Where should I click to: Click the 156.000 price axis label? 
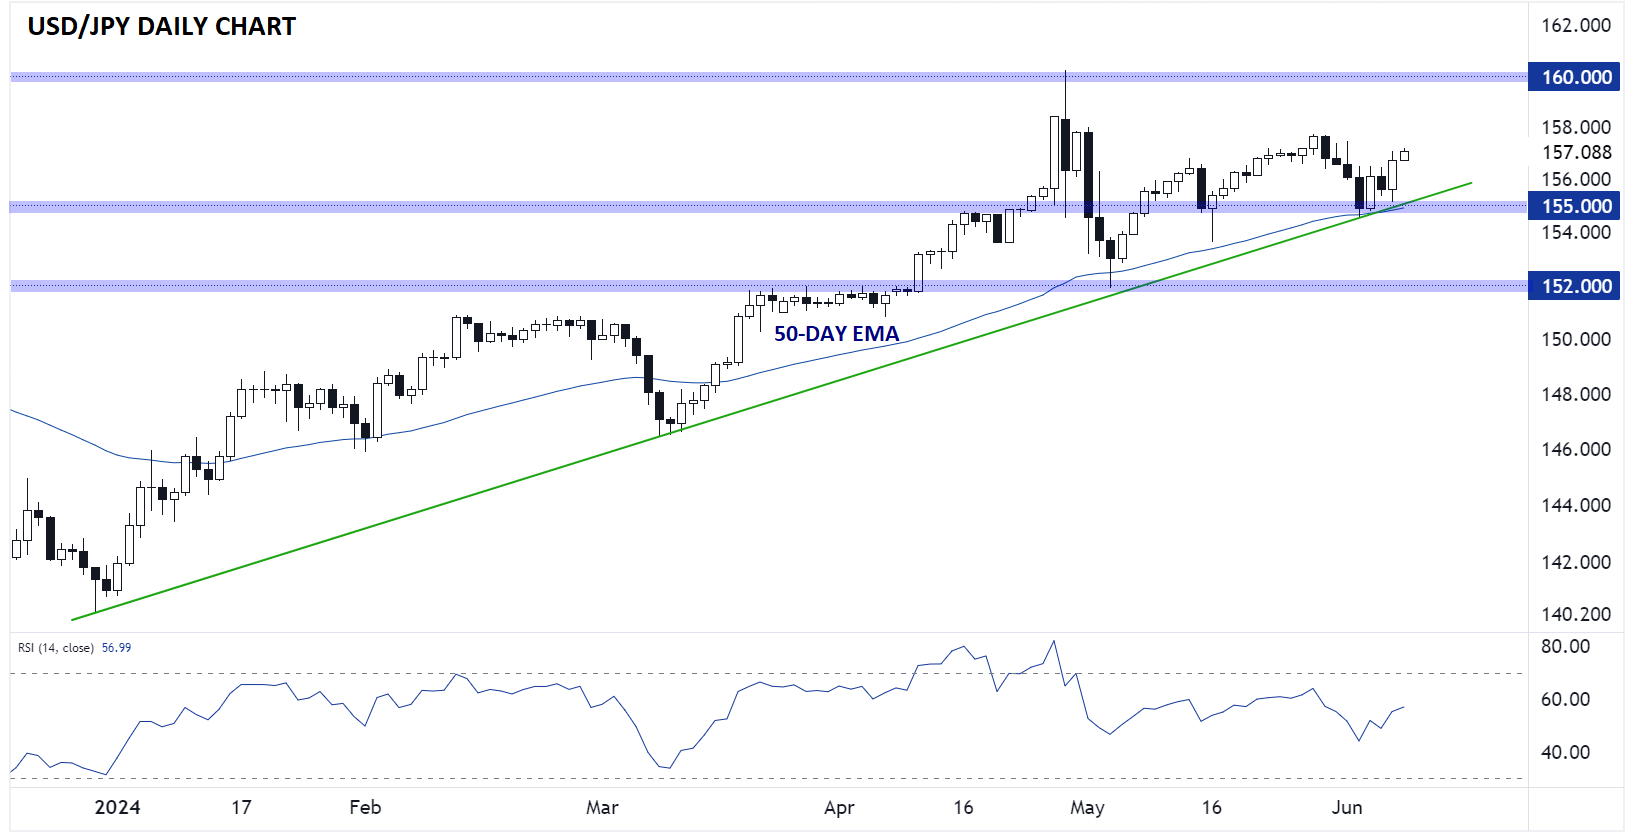[1576, 180]
